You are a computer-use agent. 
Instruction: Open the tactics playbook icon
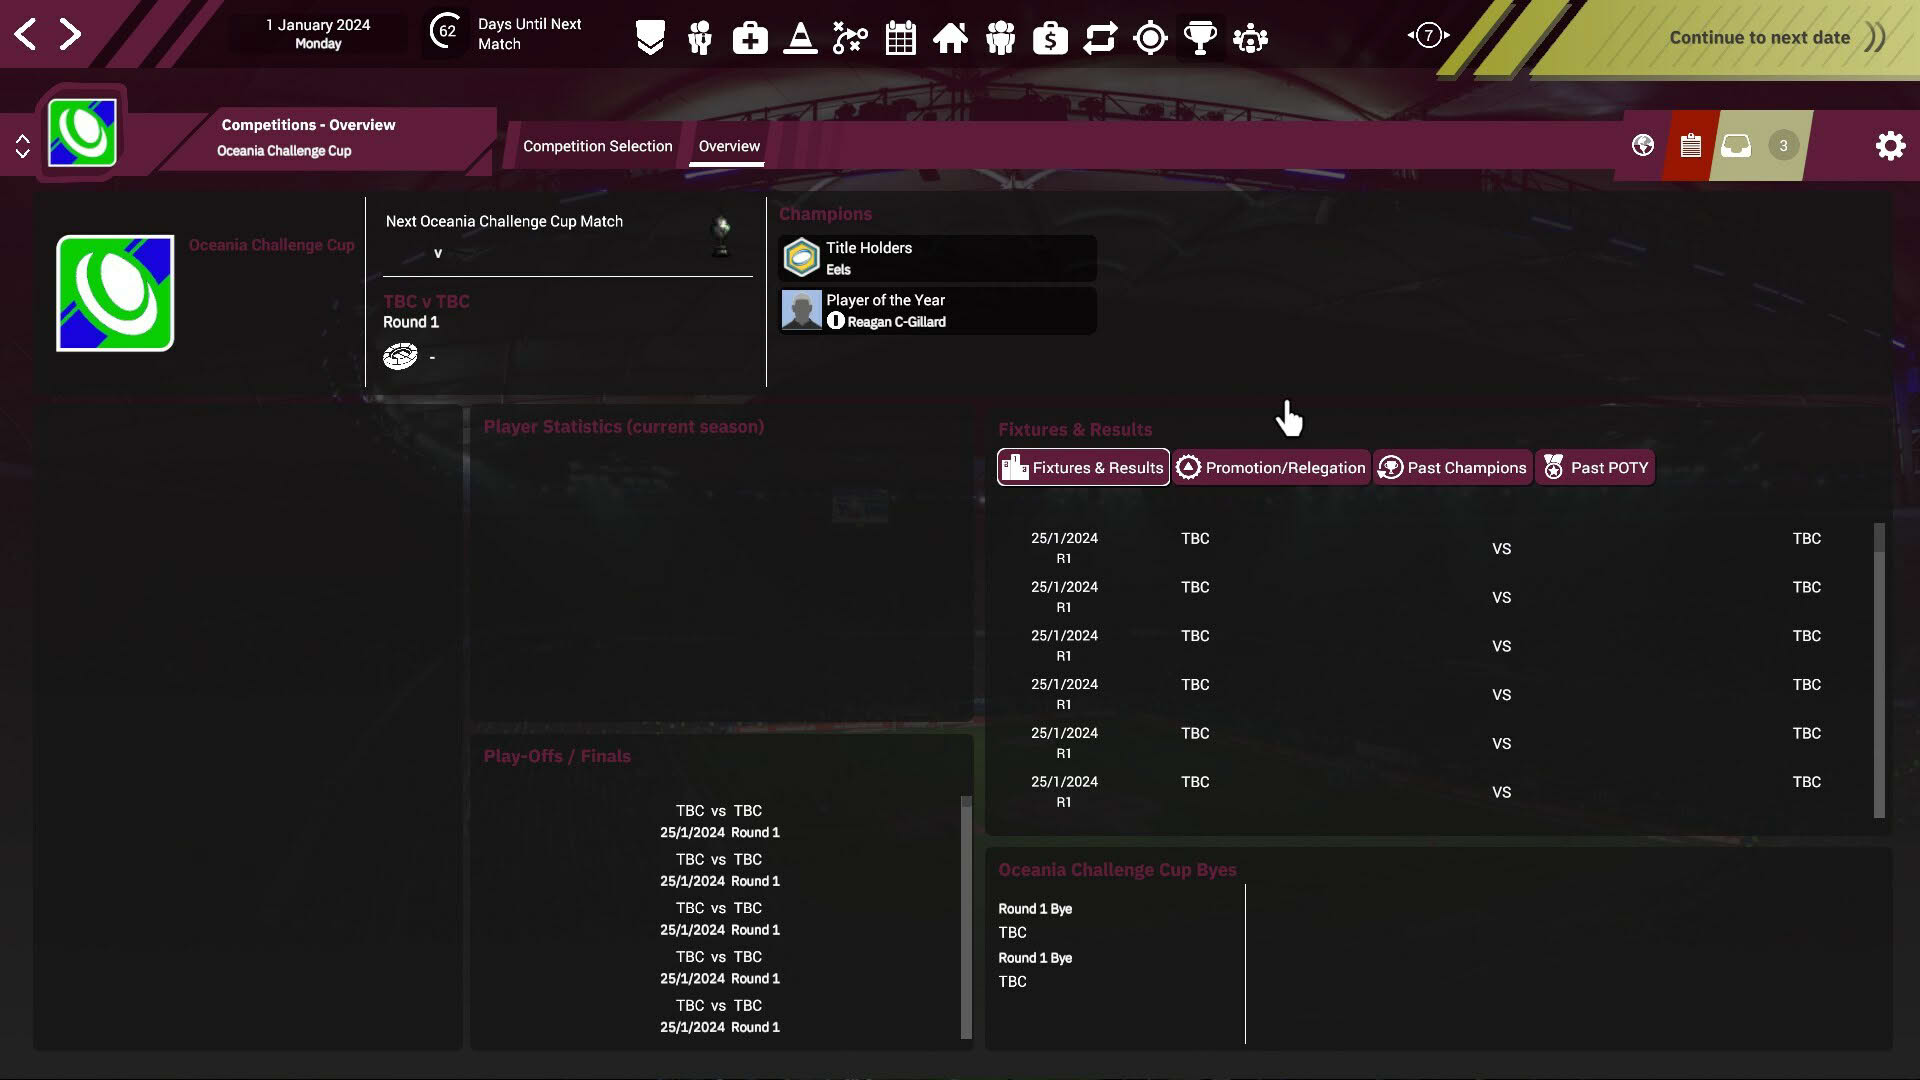[850, 38]
